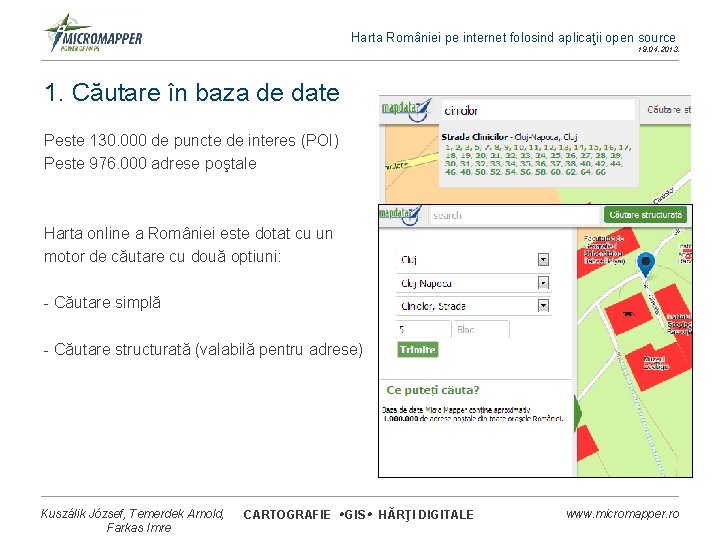Image resolution: width=720 pixels, height=540 pixels.
Task: Click the search field containing 'clinicilor'
Action: click(538, 111)
